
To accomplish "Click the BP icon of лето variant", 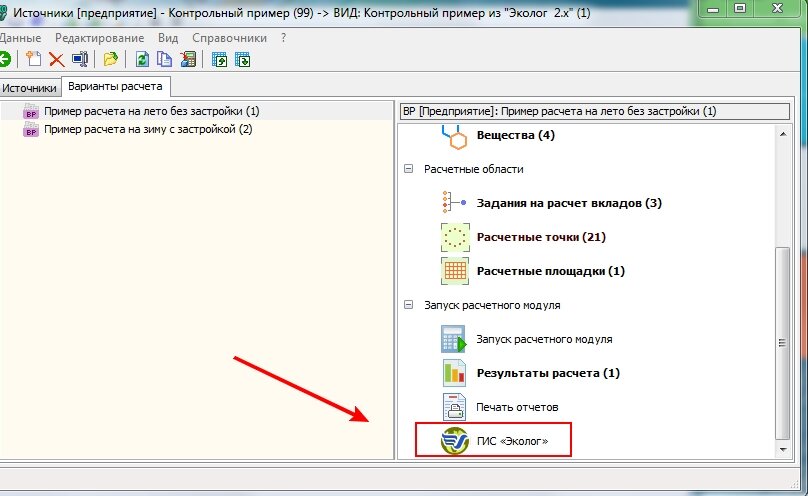I will (31, 111).
